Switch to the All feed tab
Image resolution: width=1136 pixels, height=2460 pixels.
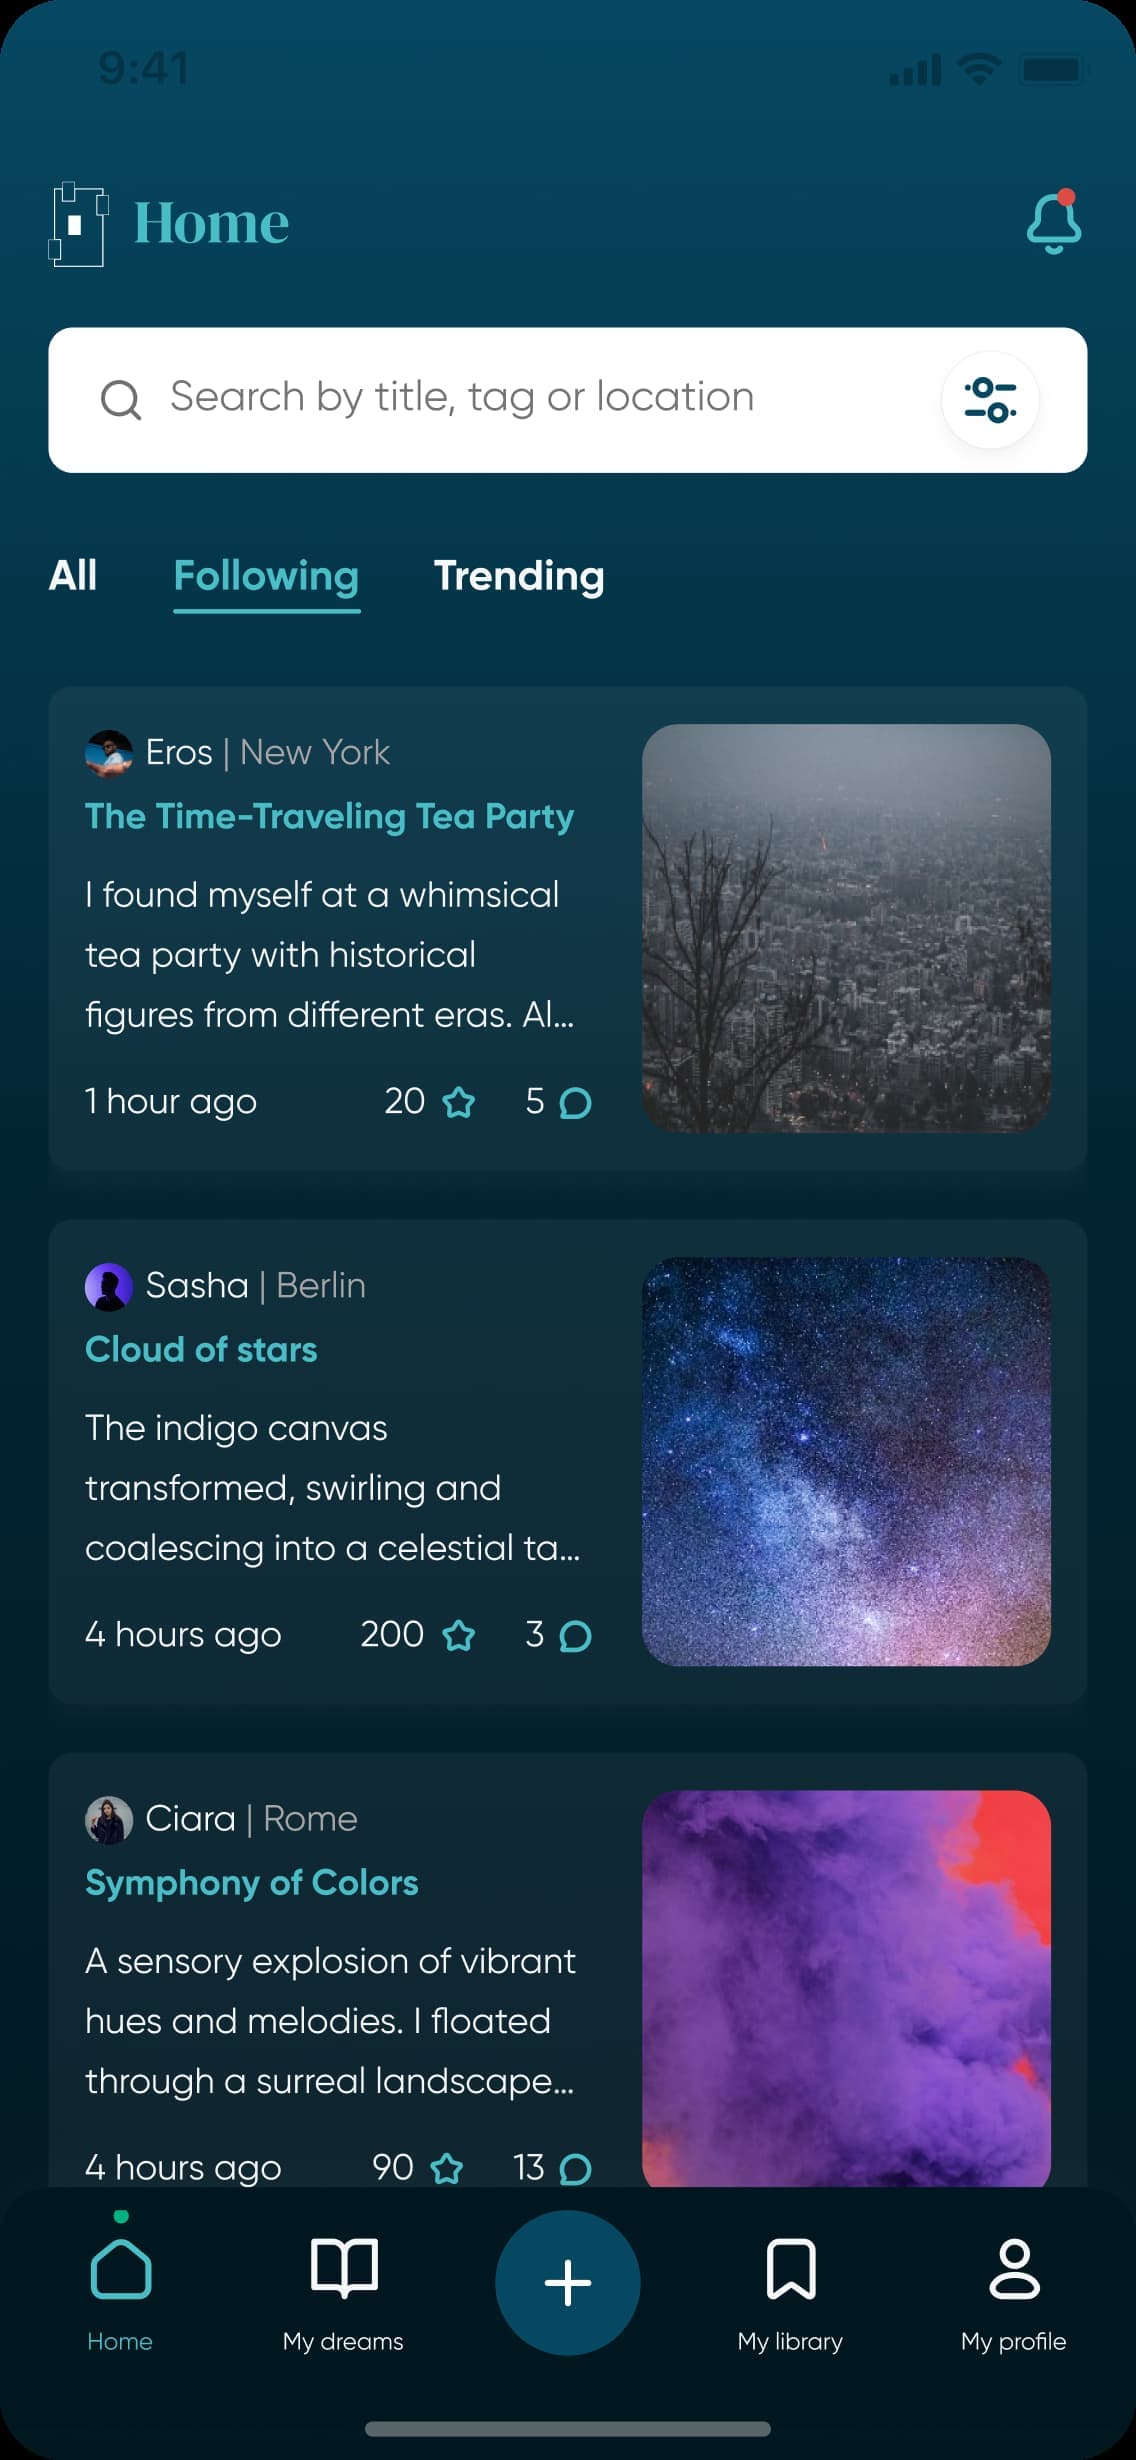point(73,576)
